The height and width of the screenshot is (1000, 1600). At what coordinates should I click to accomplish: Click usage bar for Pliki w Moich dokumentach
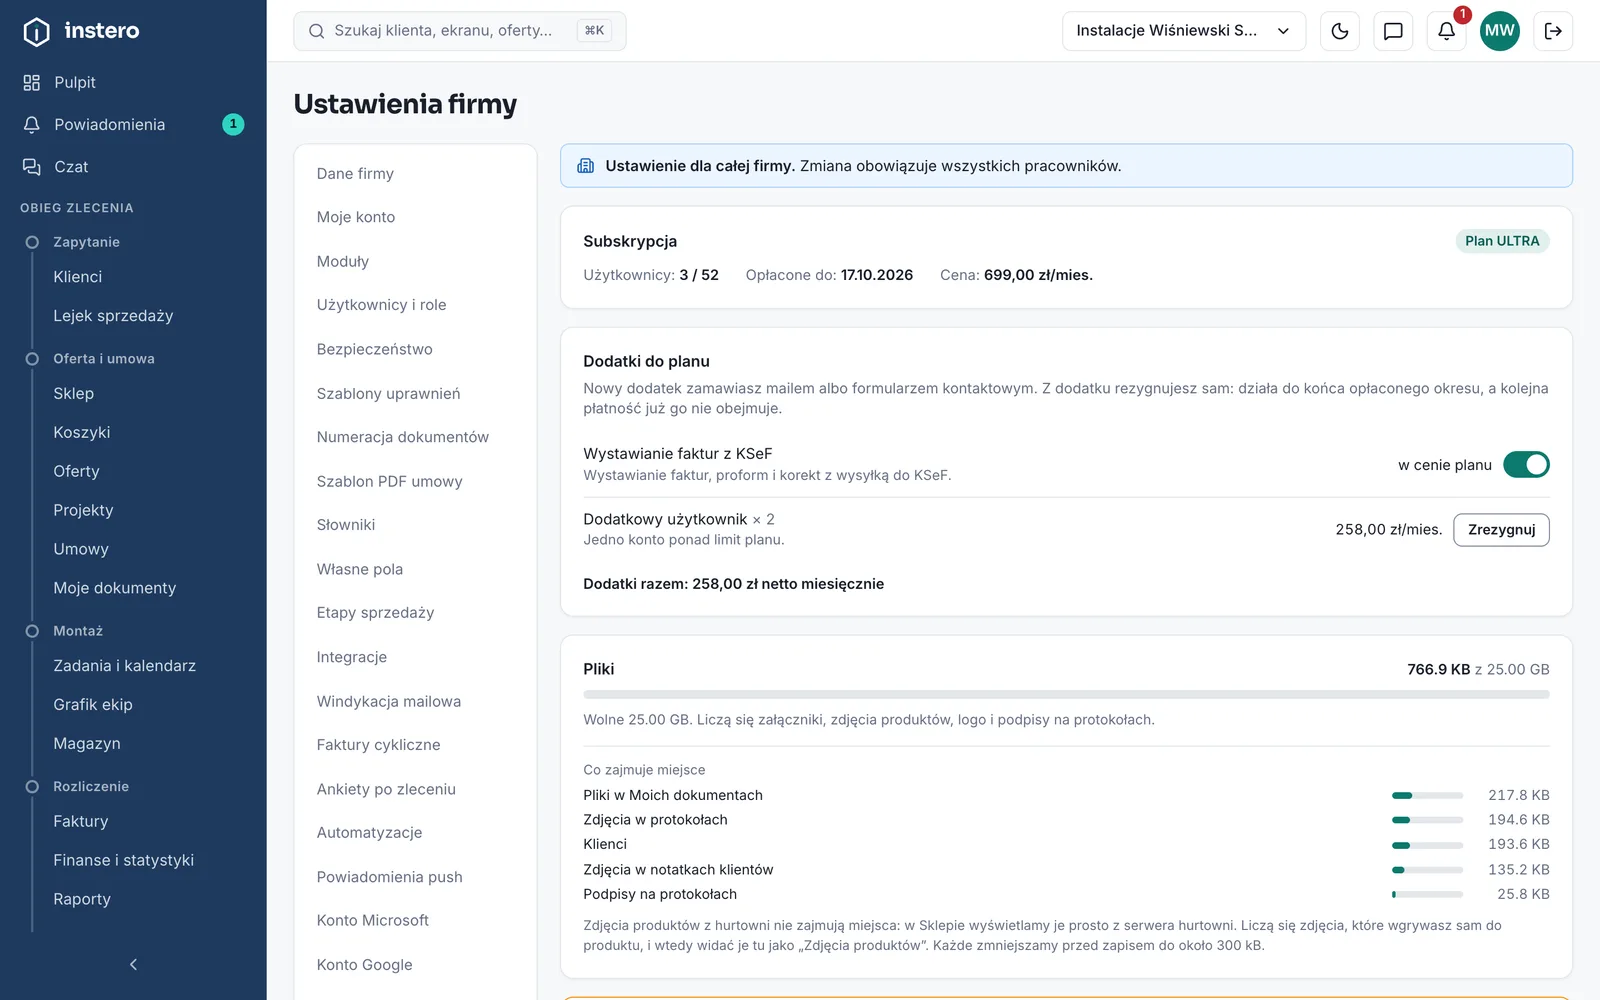coord(1427,796)
